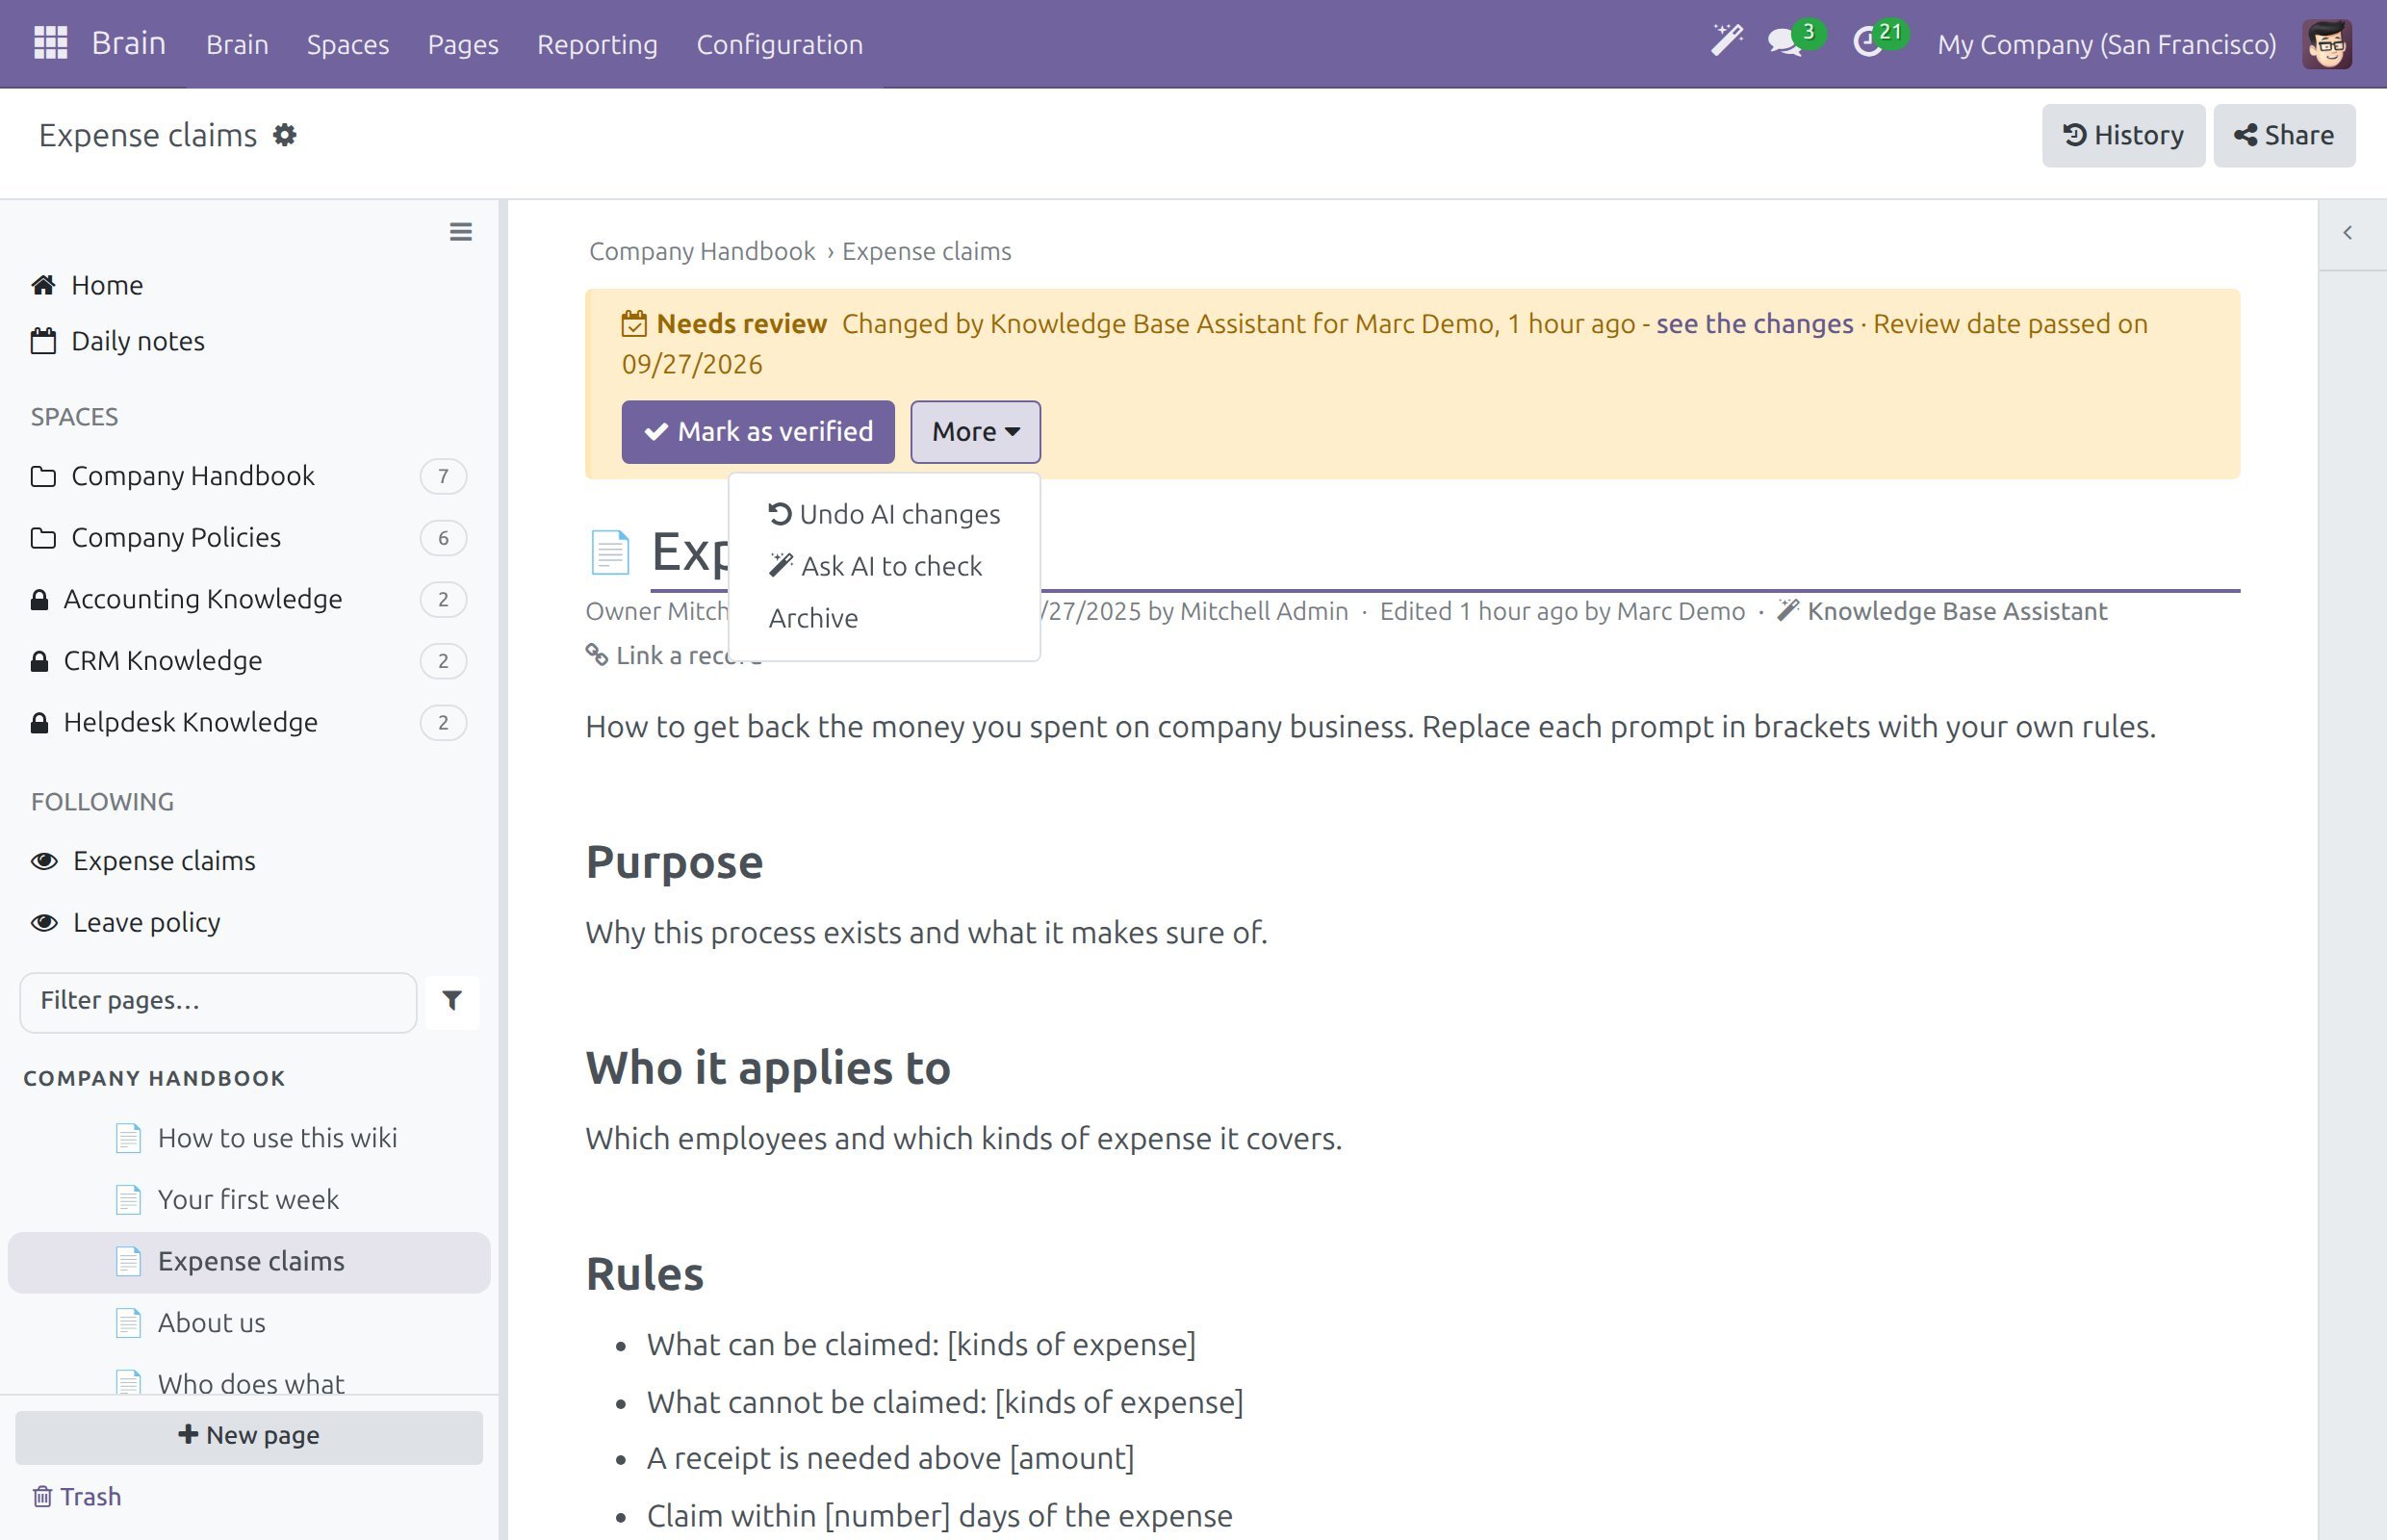Choose Ask AI to check

[x=884, y=566]
